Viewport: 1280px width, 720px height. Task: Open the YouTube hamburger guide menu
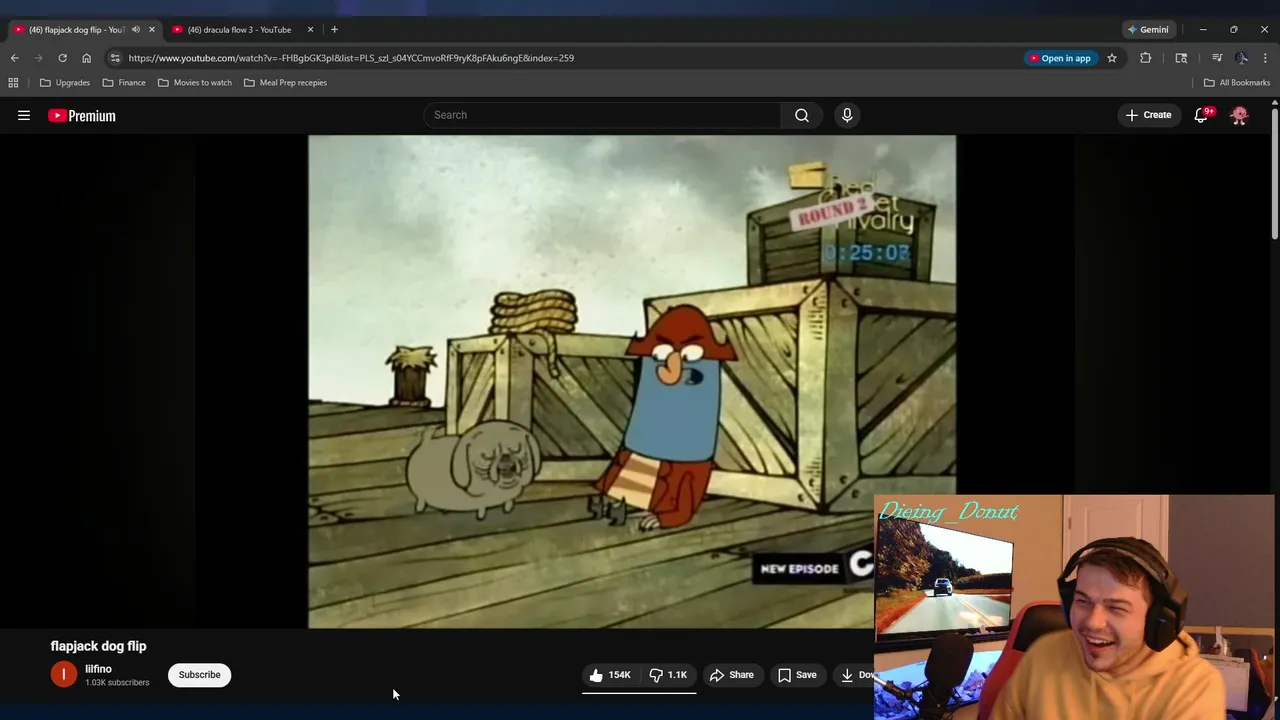[x=24, y=115]
